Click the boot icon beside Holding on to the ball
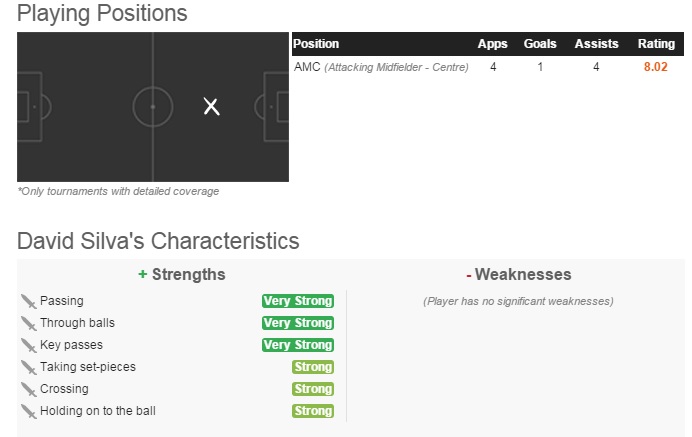692x437 pixels. click(28, 411)
